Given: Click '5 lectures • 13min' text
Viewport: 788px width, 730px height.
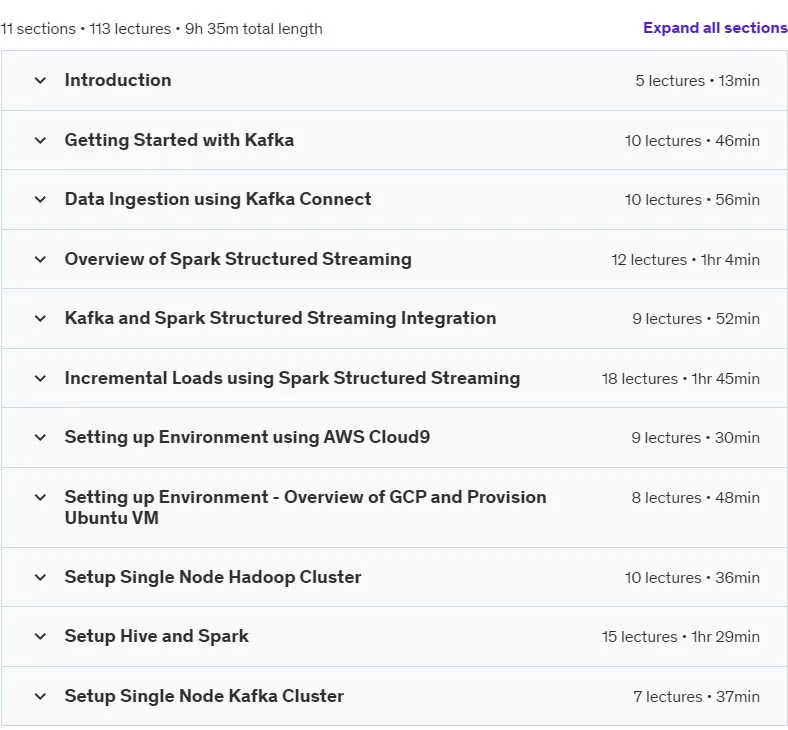Looking at the screenshot, I should tap(698, 81).
